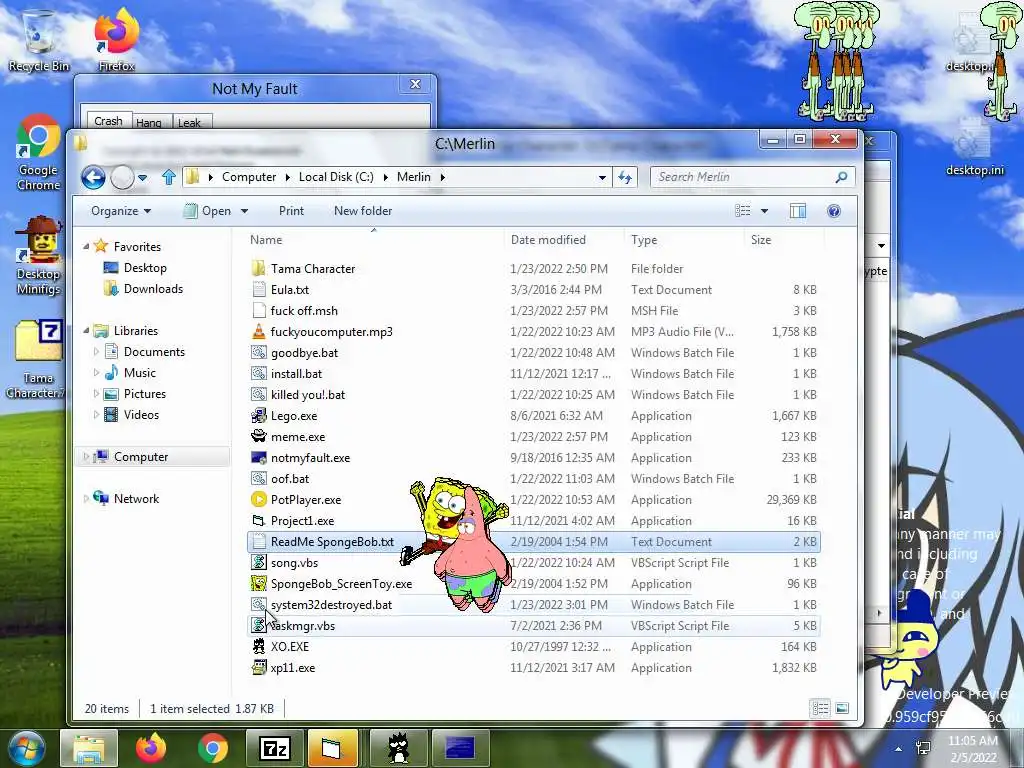The width and height of the screenshot is (1024, 768).
Task: Select the XO.EXE icon
Action: pyautogui.click(x=259, y=647)
